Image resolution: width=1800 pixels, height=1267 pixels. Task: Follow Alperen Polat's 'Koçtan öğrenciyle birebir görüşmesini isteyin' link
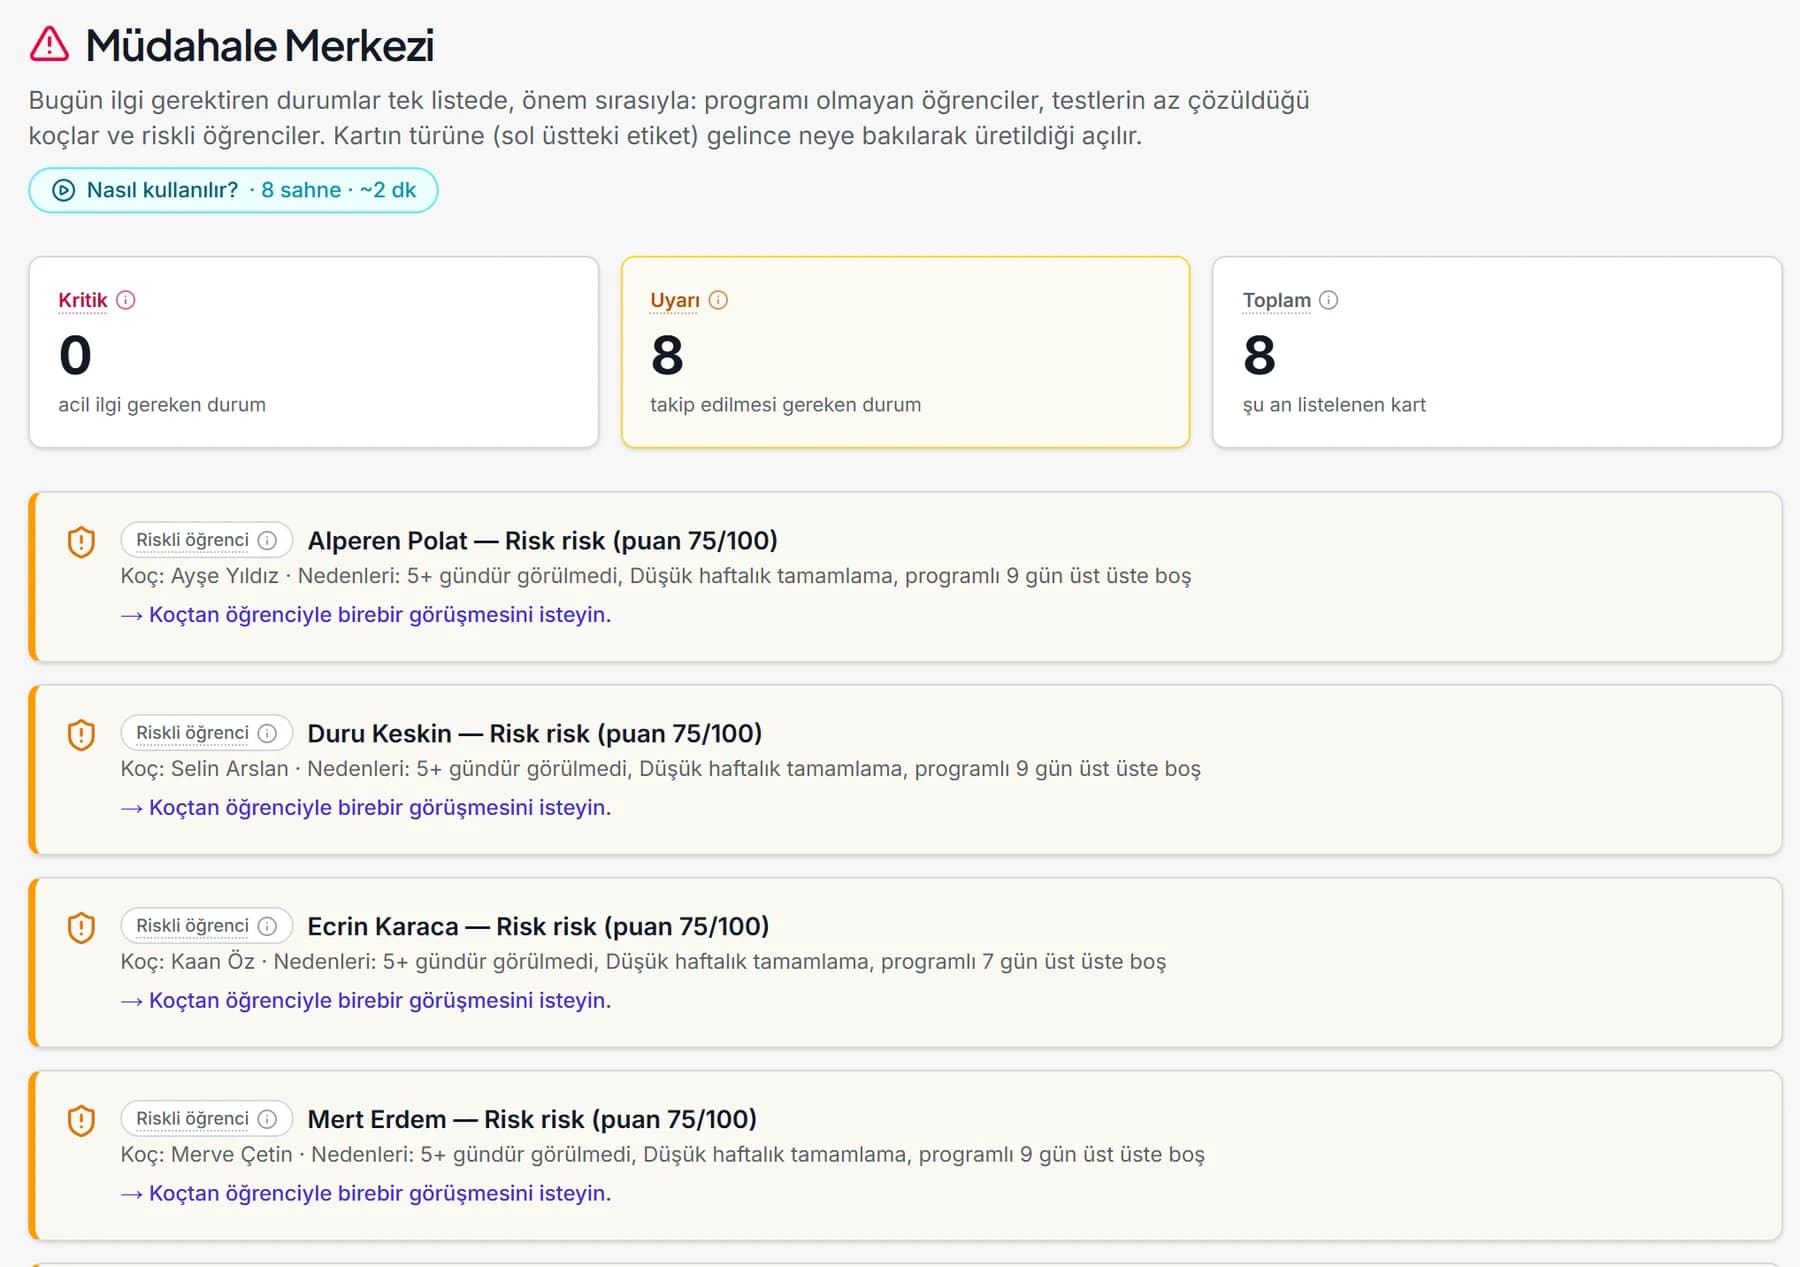coord(366,615)
